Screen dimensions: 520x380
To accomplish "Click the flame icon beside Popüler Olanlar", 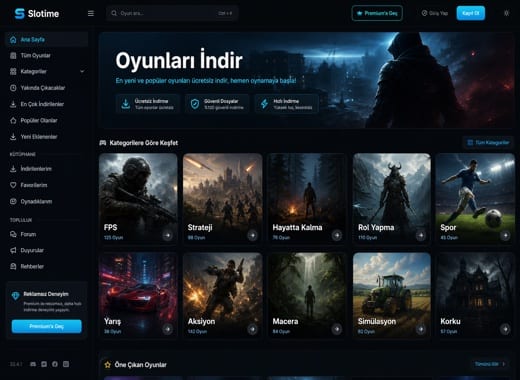I will click(x=13, y=121).
